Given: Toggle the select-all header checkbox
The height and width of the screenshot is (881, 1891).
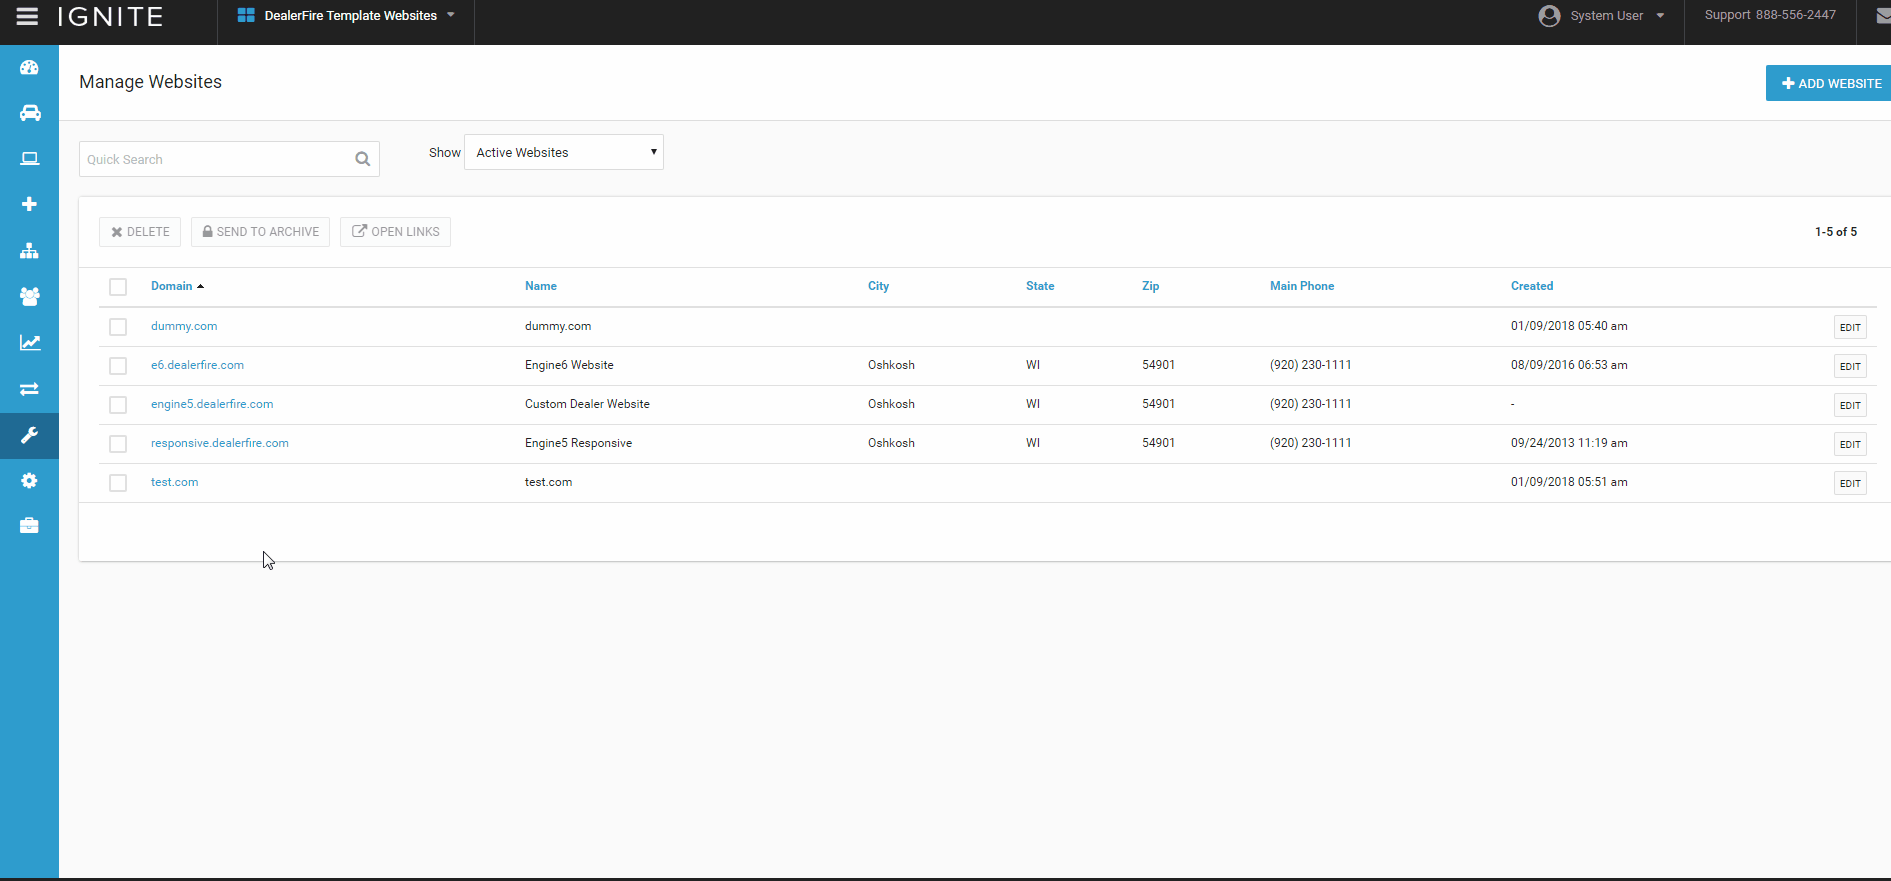Looking at the screenshot, I should (x=118, y=287).
